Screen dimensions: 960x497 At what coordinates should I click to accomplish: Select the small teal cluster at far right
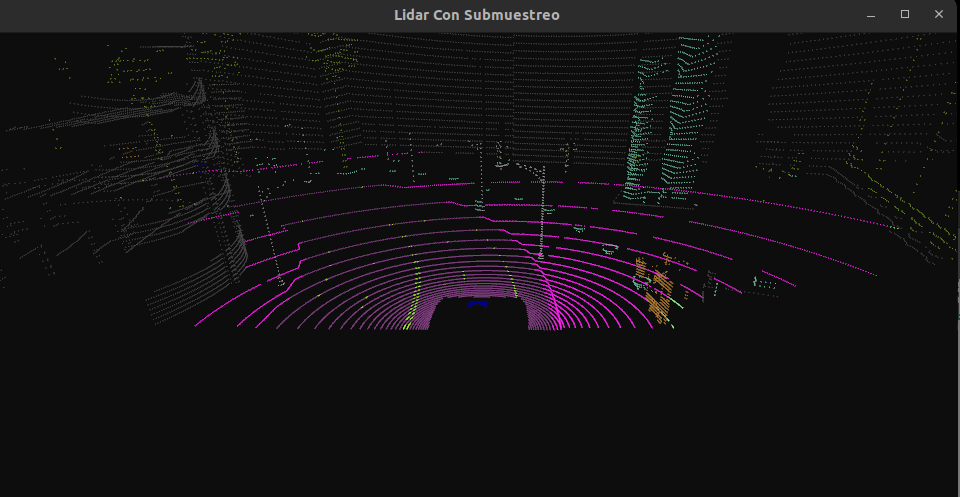coord(765,283)
